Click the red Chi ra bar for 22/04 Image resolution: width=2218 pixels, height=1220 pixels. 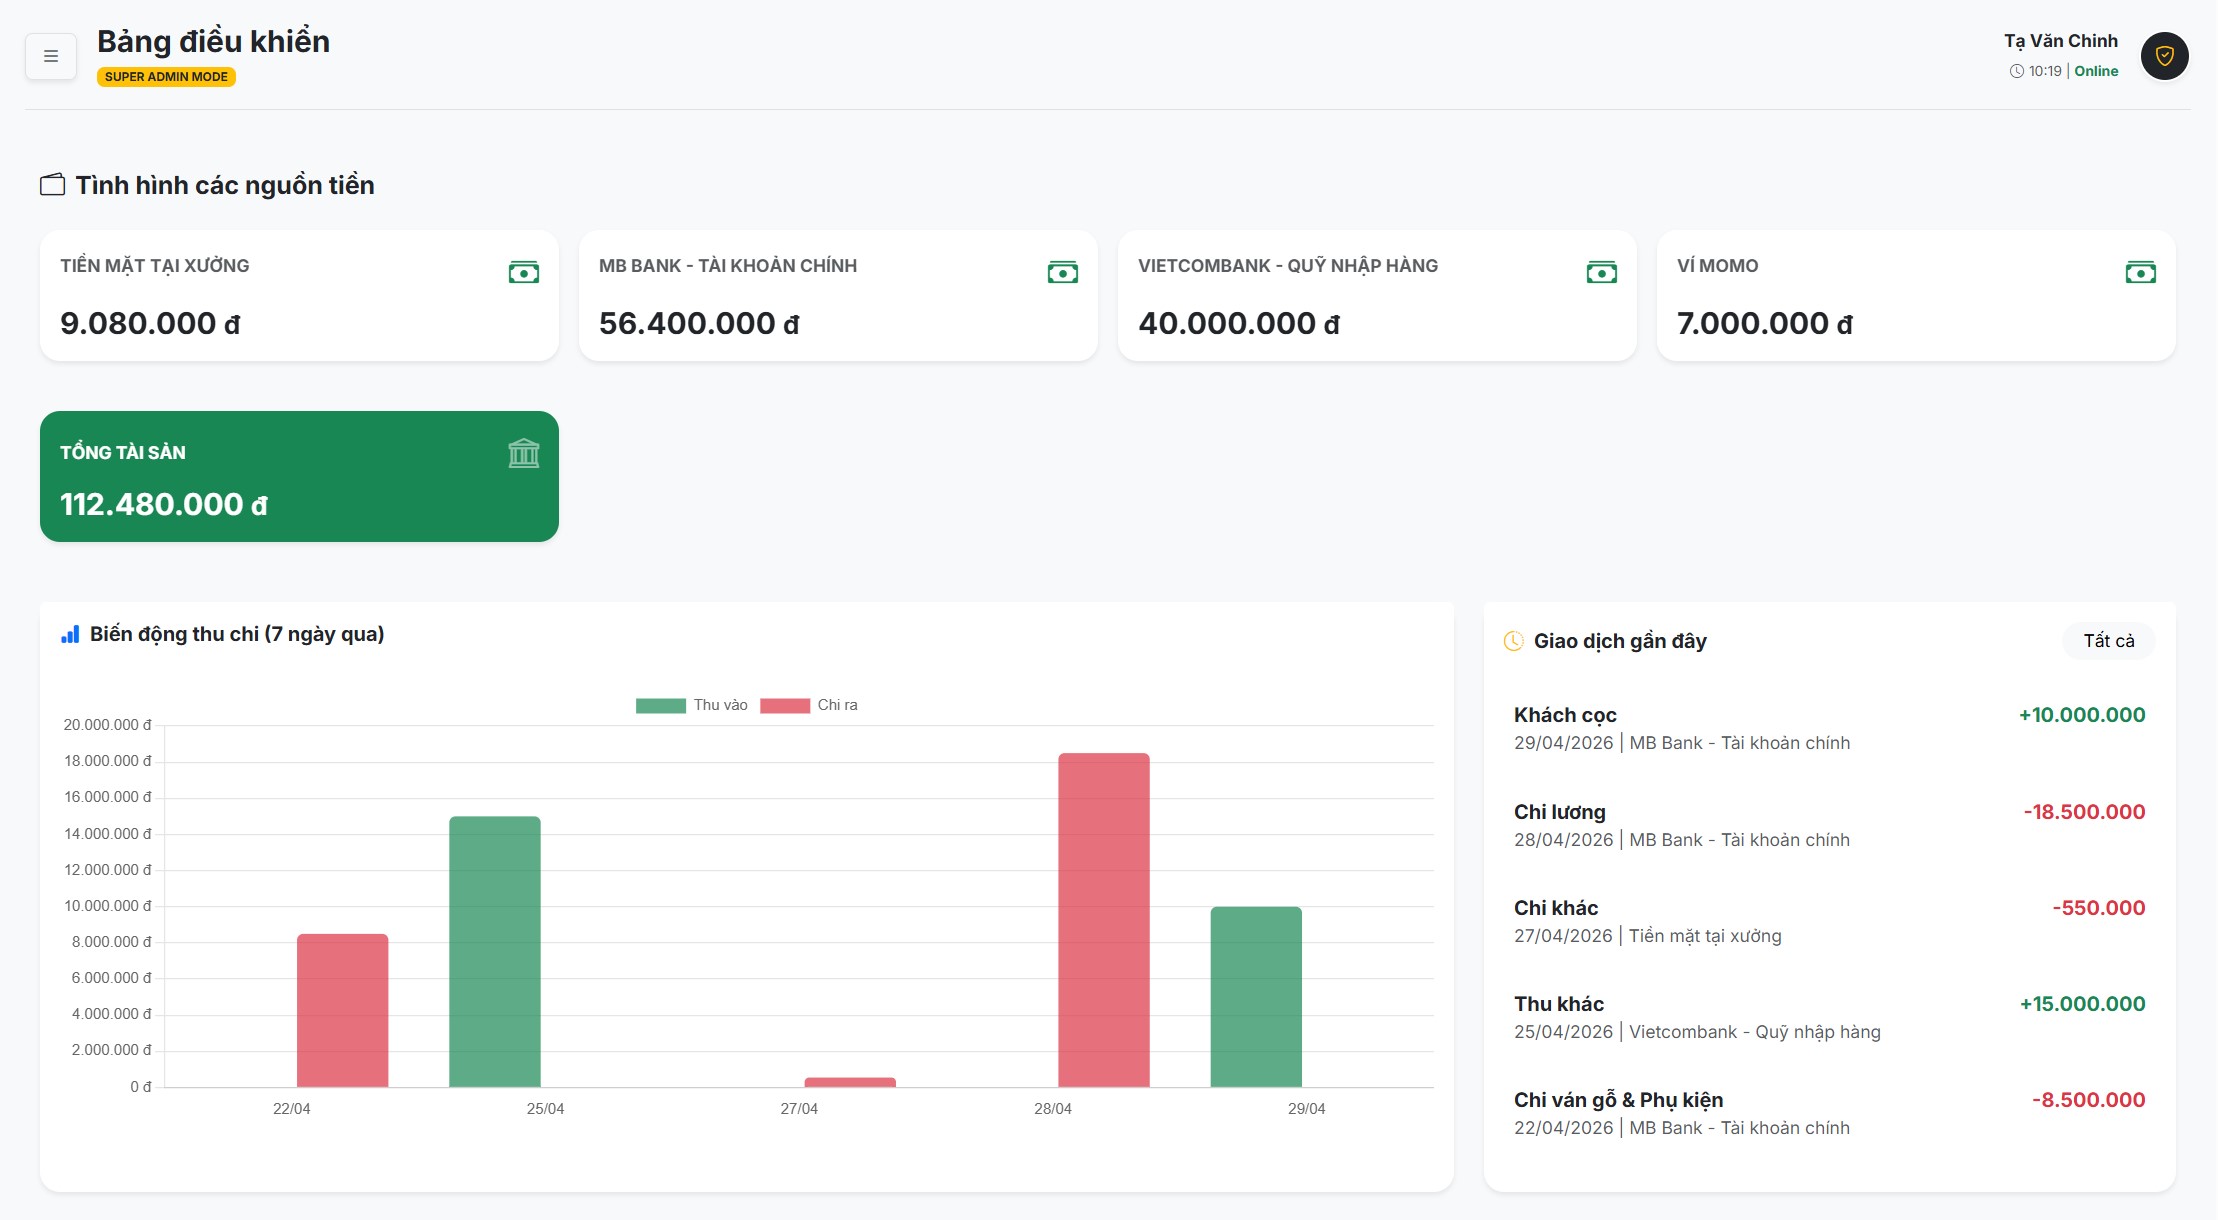343,1011
